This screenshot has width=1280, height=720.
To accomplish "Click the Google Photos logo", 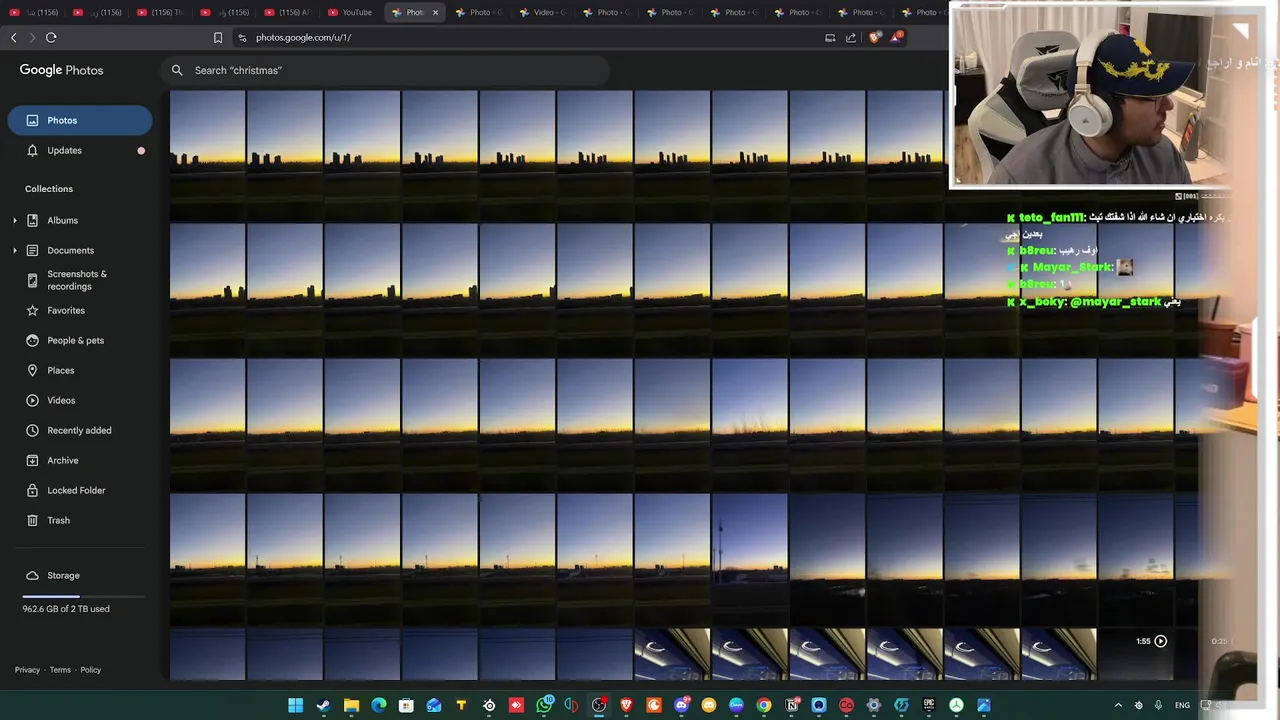I will coord(61,70).
